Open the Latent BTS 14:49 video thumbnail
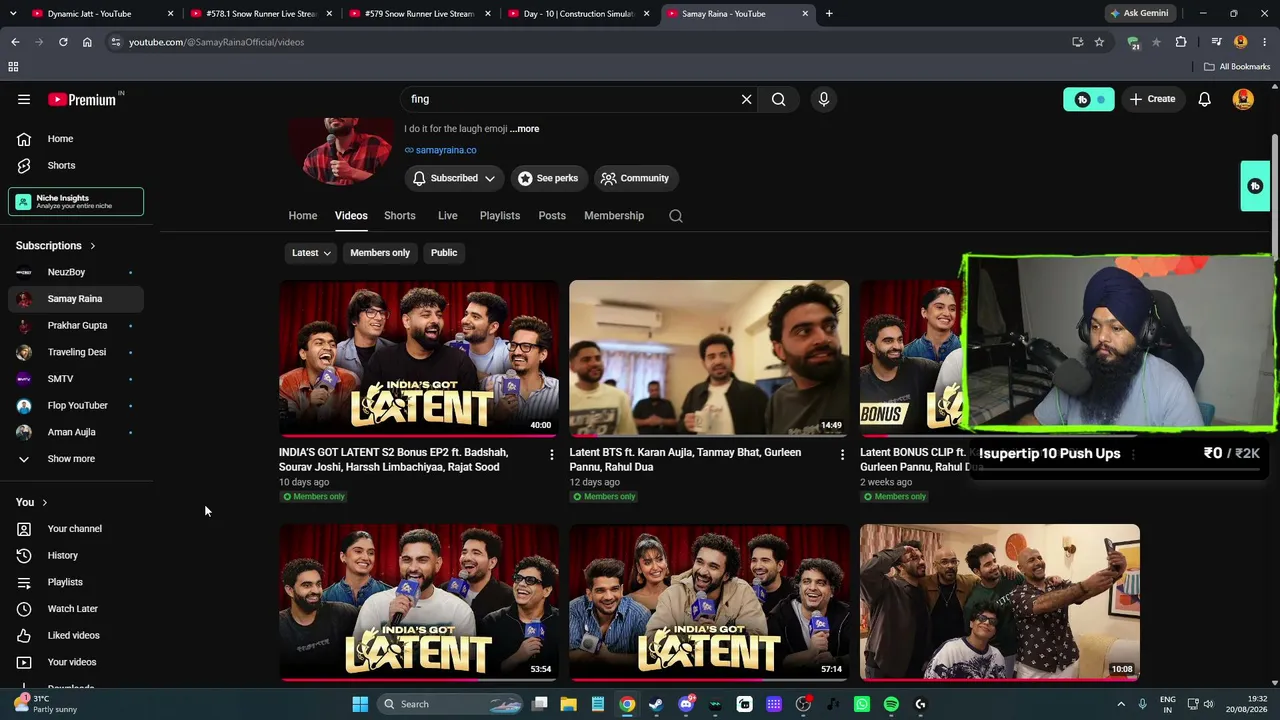Screen dimensions: 1280x720 point(709,358)
